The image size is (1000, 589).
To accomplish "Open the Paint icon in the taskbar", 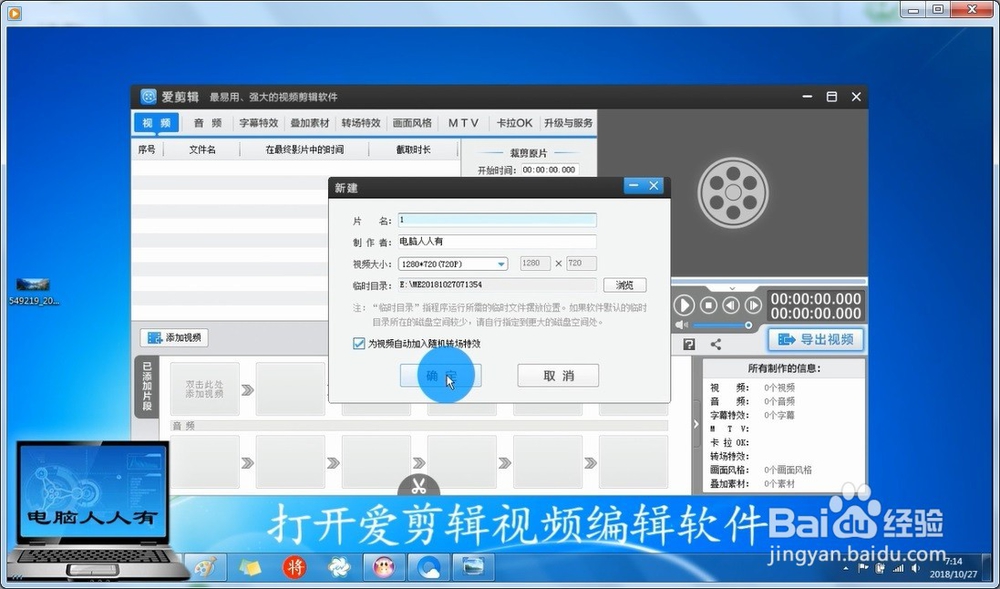I will 205,567.
